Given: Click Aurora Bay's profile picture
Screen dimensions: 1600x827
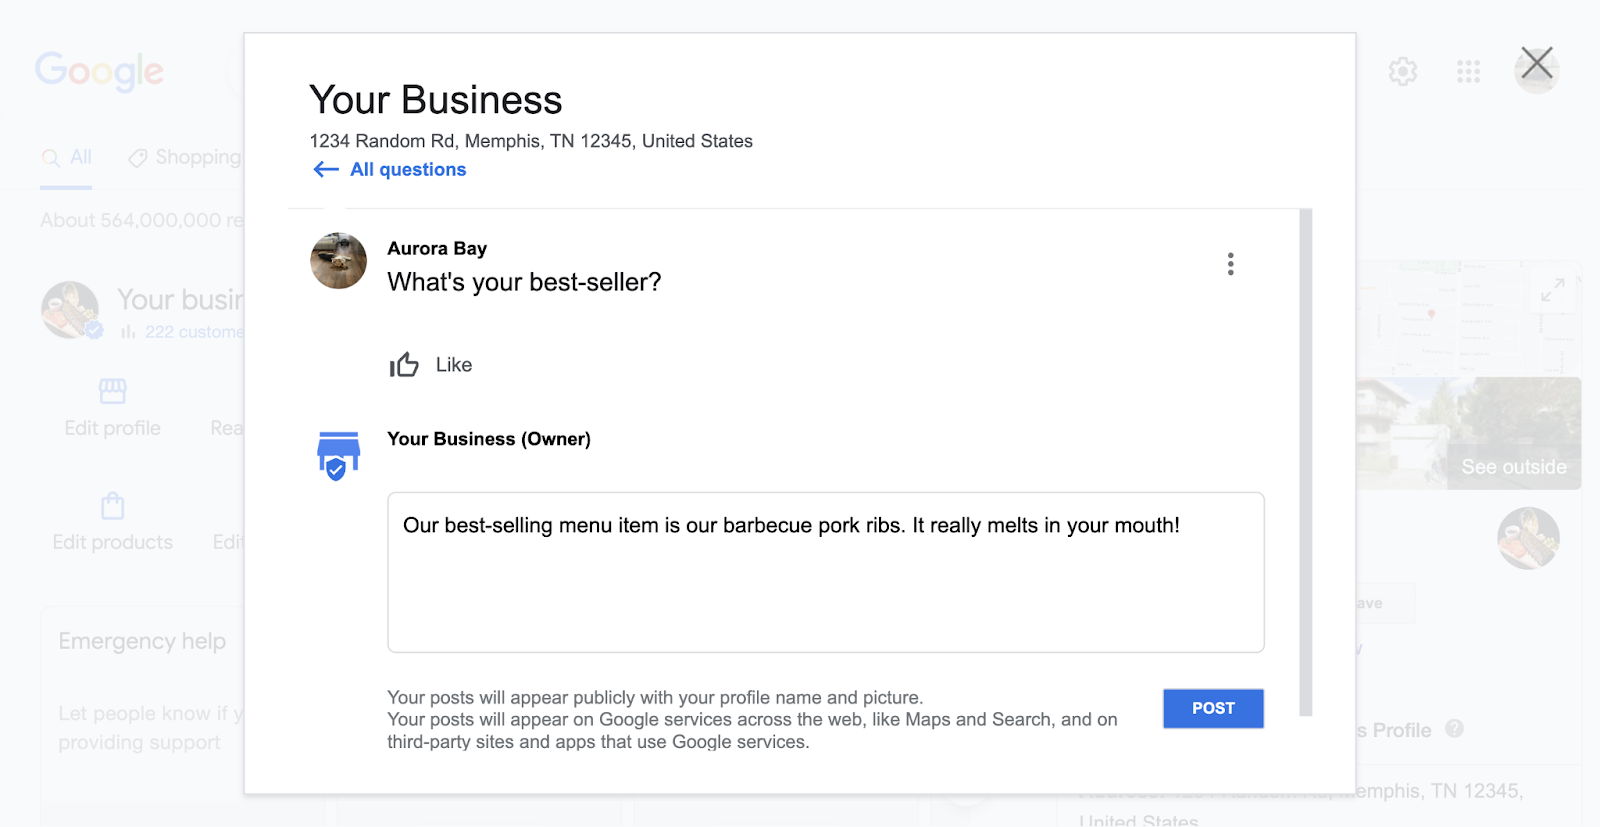Looking at the screenshot, I should coord(339,261).
